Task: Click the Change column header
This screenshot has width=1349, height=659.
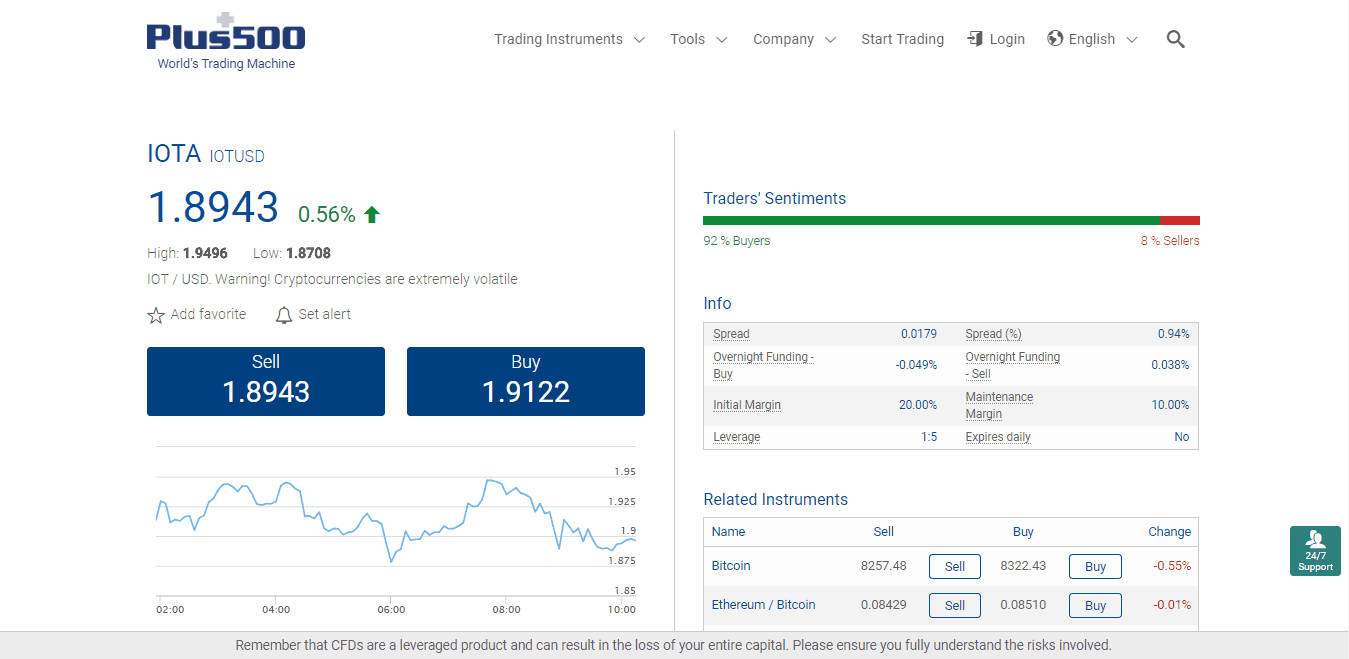Action: (x=1170, y=532)
